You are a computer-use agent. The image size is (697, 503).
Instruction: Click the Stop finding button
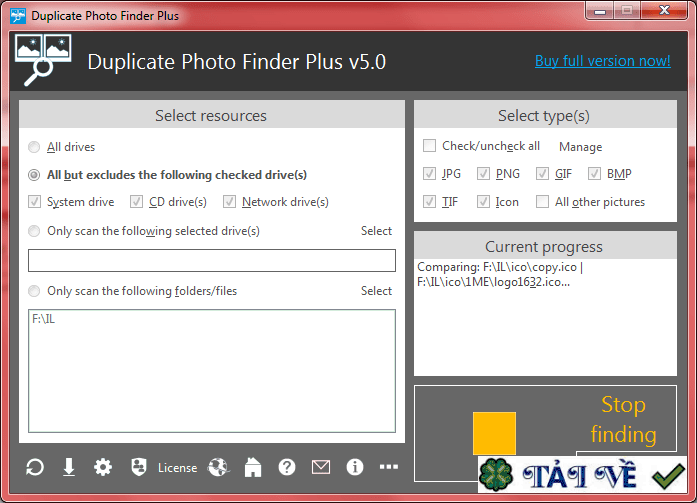tap(545, 433)
